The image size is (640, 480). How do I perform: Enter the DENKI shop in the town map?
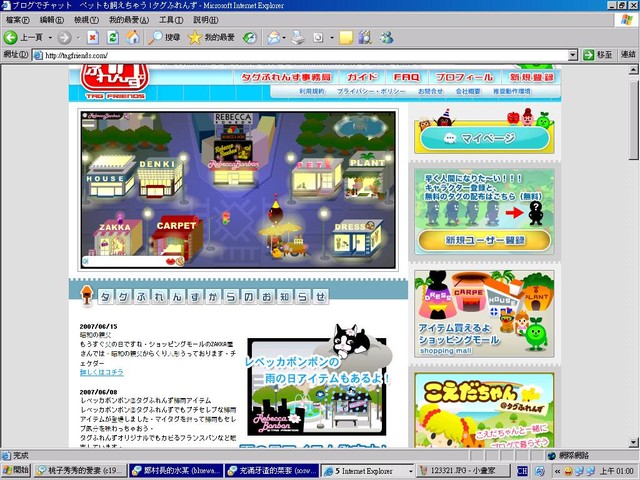160,178
